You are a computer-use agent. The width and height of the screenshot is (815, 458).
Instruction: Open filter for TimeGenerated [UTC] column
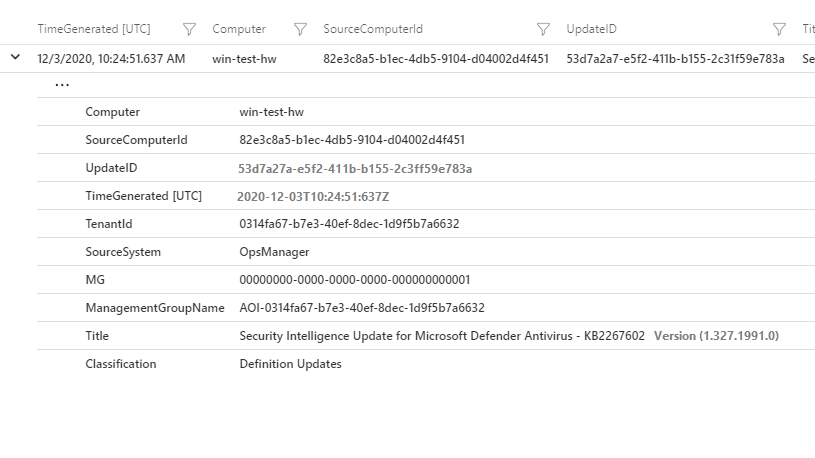pos(190,30)
